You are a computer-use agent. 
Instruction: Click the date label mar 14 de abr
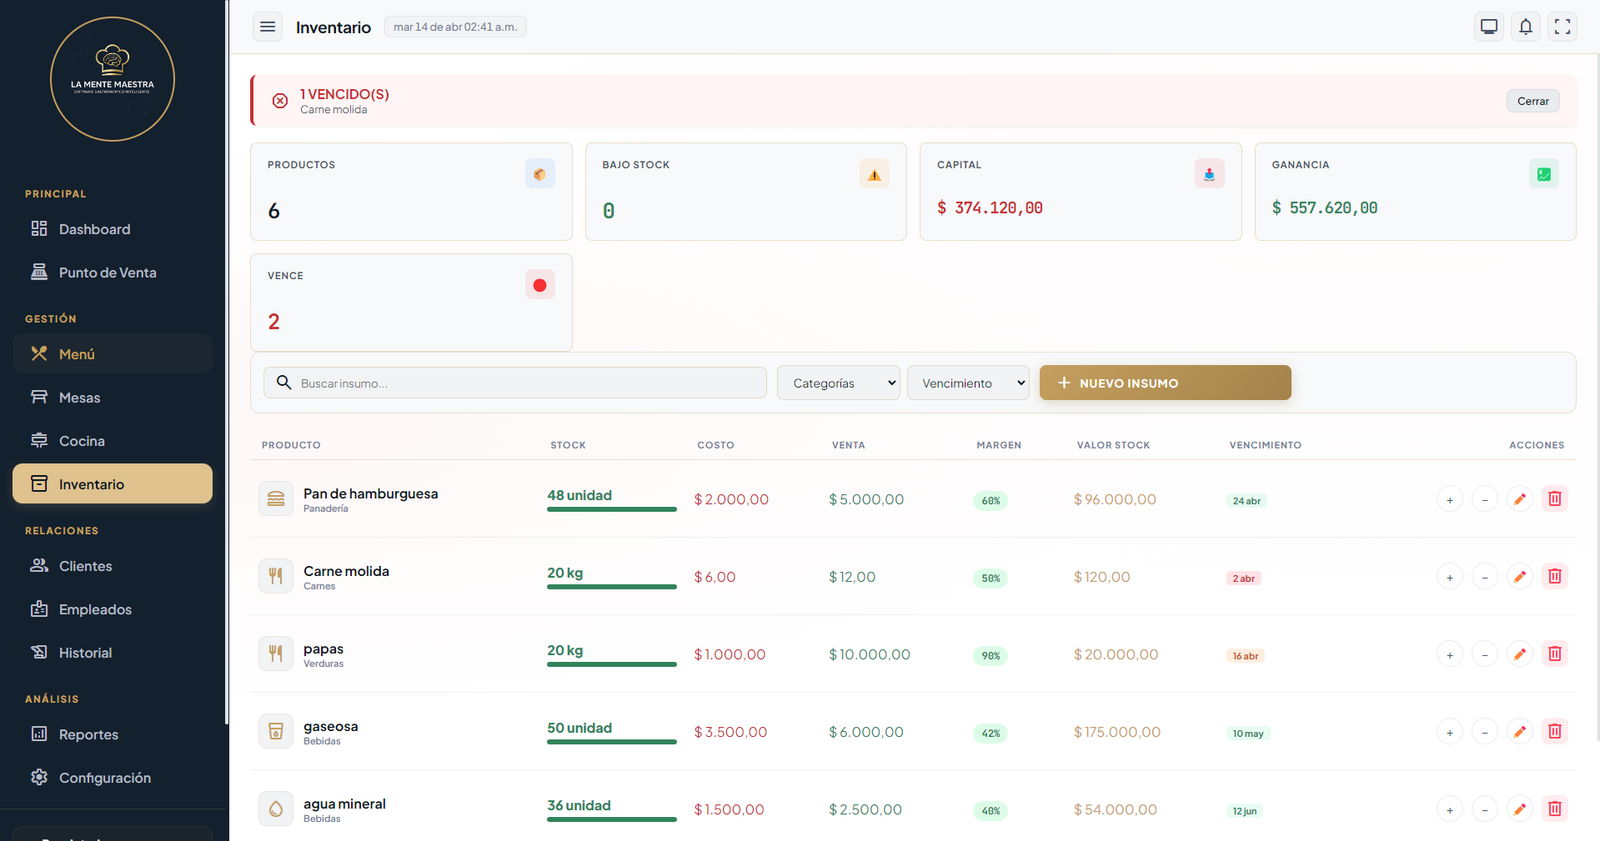coord(455,27)
